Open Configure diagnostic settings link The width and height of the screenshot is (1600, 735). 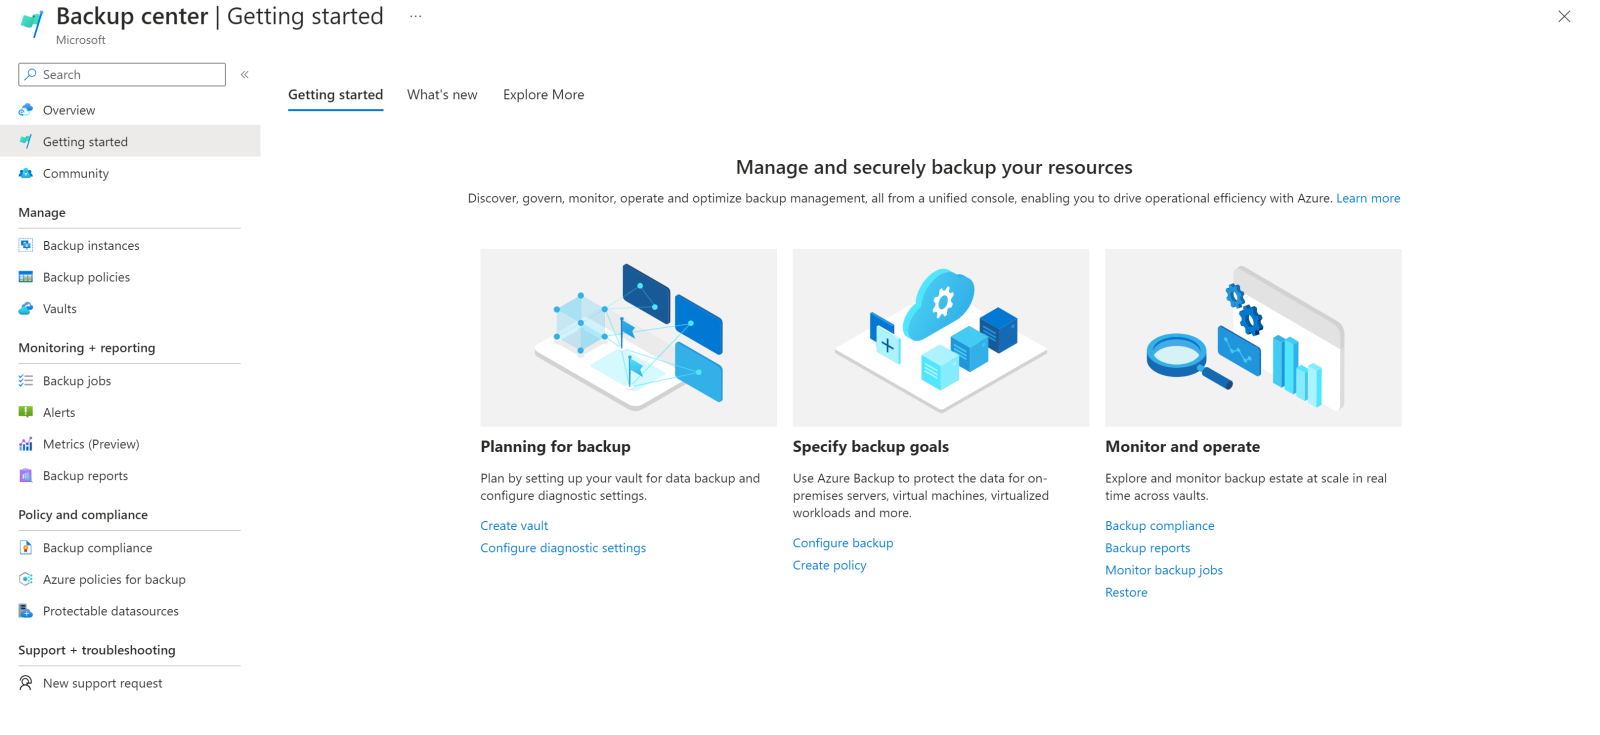563,548
